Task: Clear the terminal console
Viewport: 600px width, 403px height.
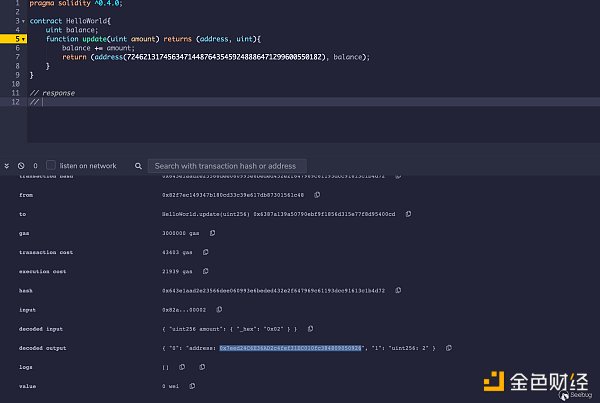Action: click(x=21, y=165)
